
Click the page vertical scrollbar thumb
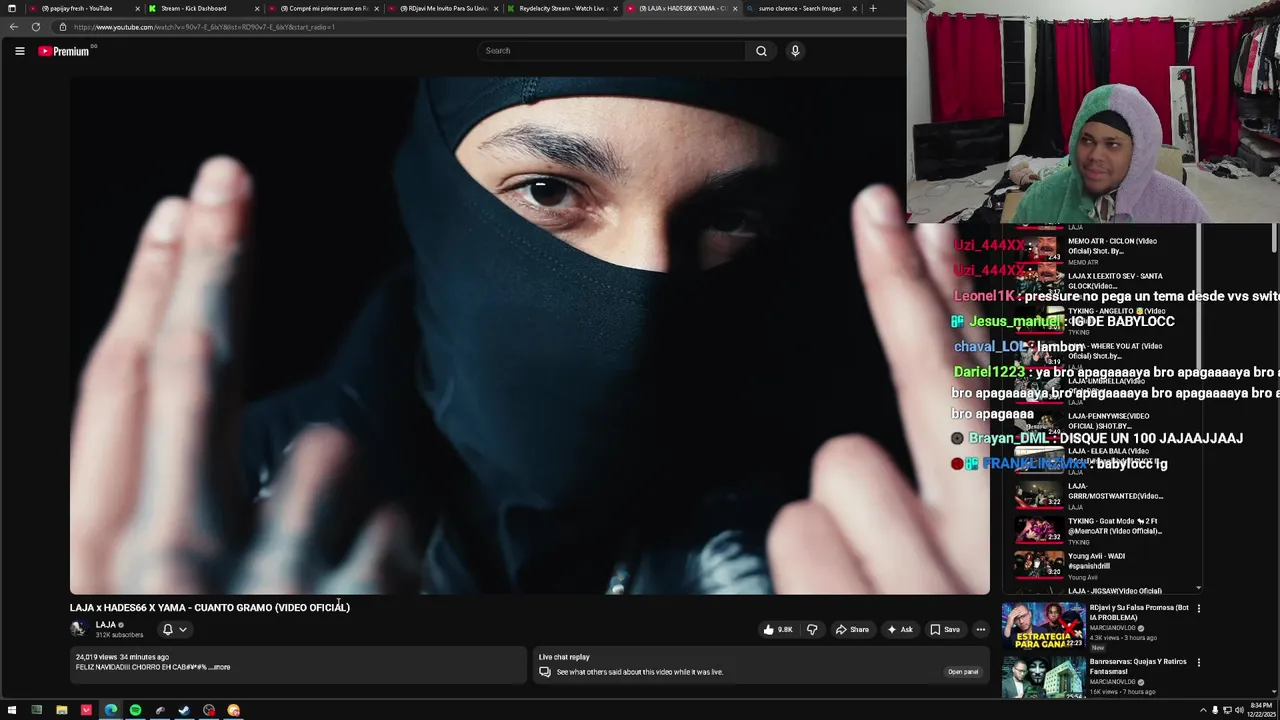pyautogui.click(x=1274, y=239)
